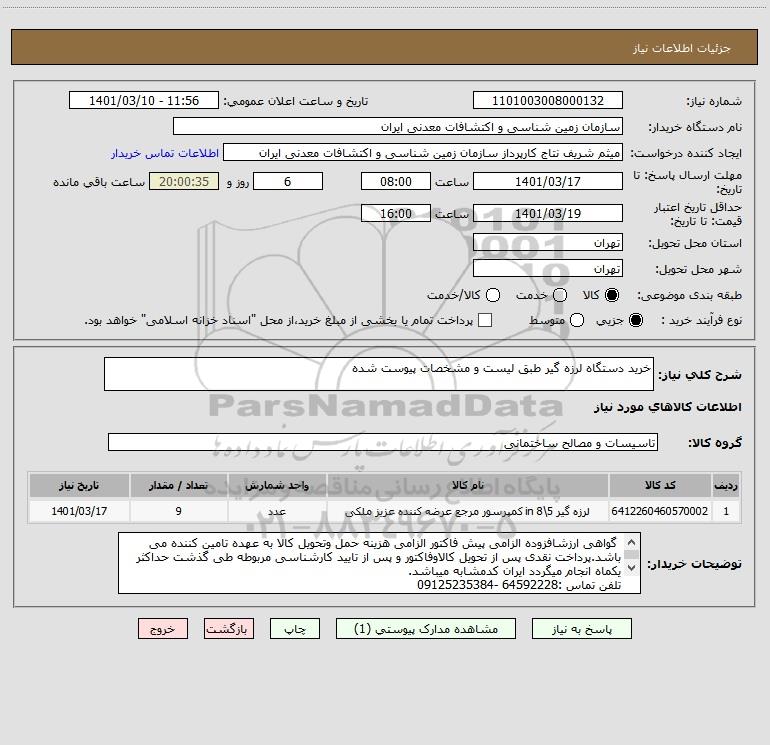Click the تعداد / مقدار column header
The height and width of the screenshot is (745, 770).
[178, 485]
